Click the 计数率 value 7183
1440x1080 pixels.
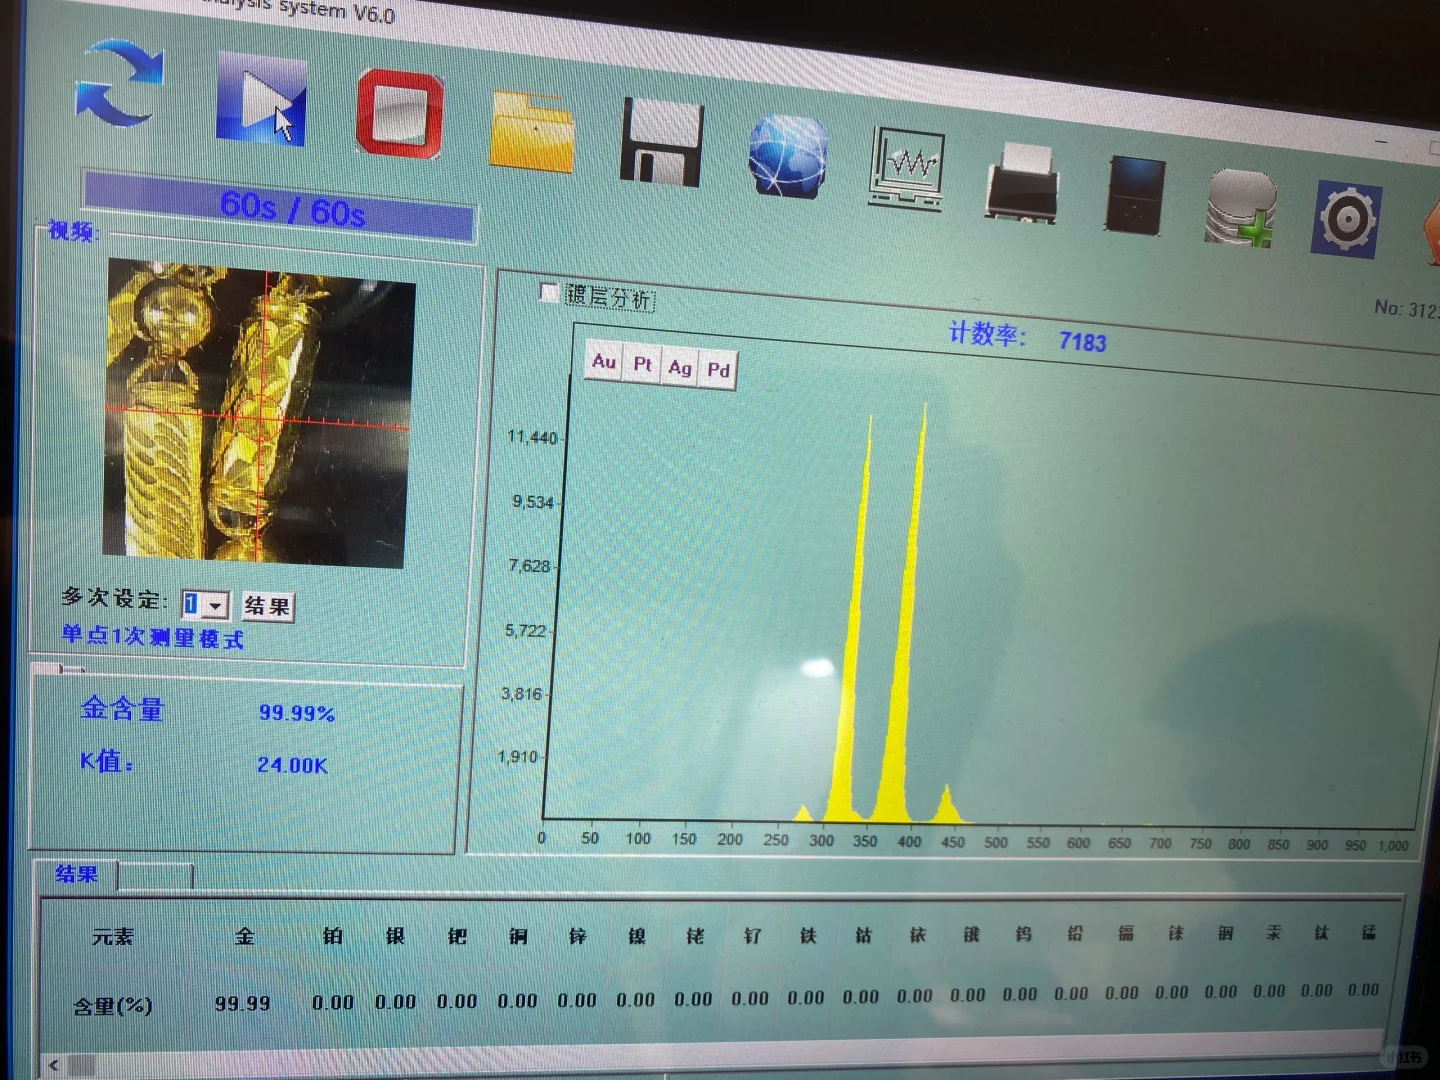[x=1083, y=342]
